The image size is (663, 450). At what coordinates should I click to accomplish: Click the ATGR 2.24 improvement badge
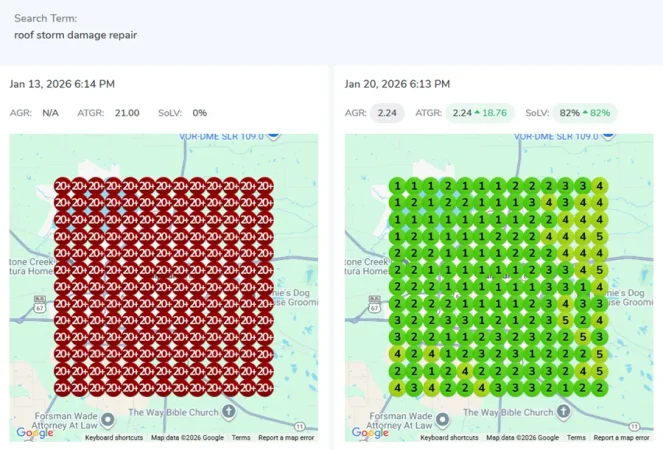click(x=480, y=113)
